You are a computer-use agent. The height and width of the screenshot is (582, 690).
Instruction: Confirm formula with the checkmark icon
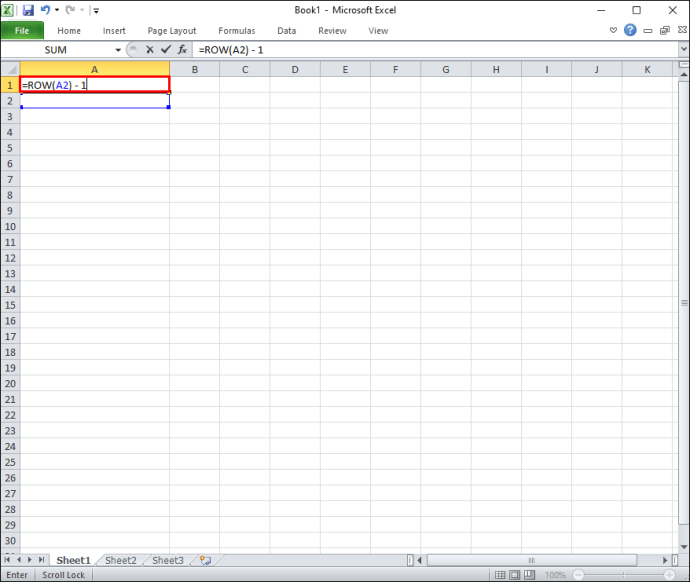coord(166,50)
